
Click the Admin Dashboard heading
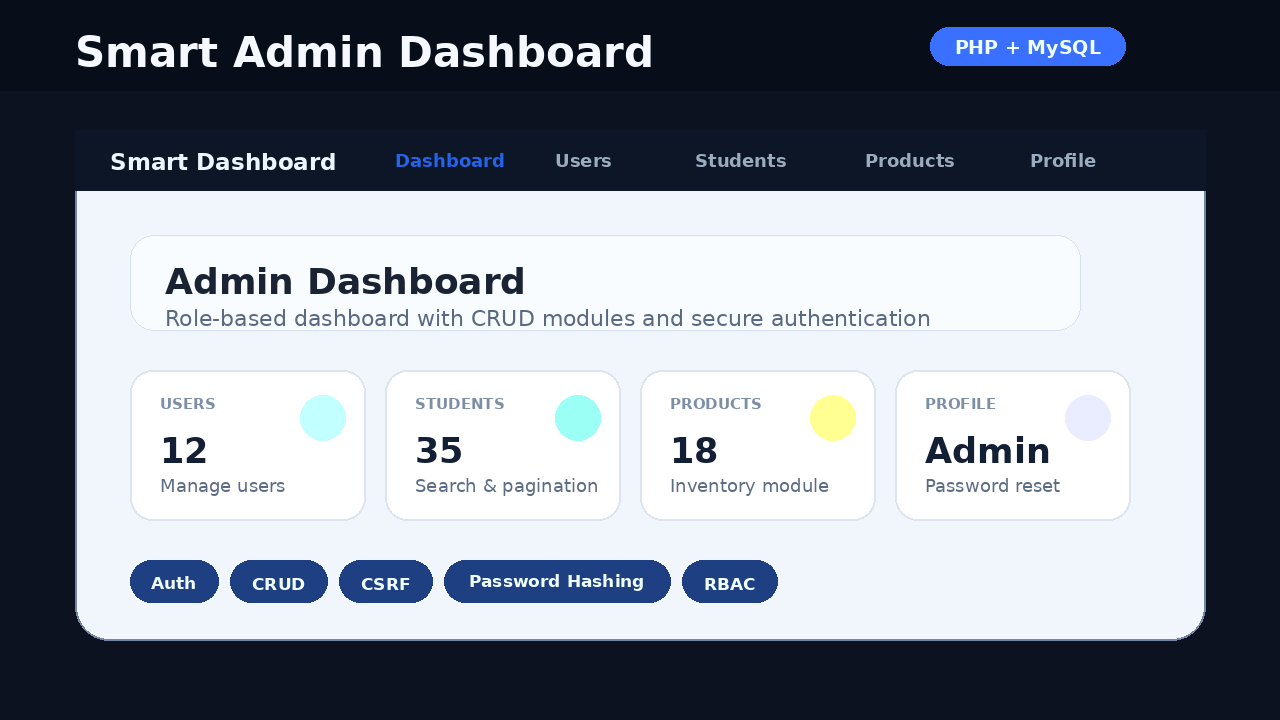tap(345, 282)
